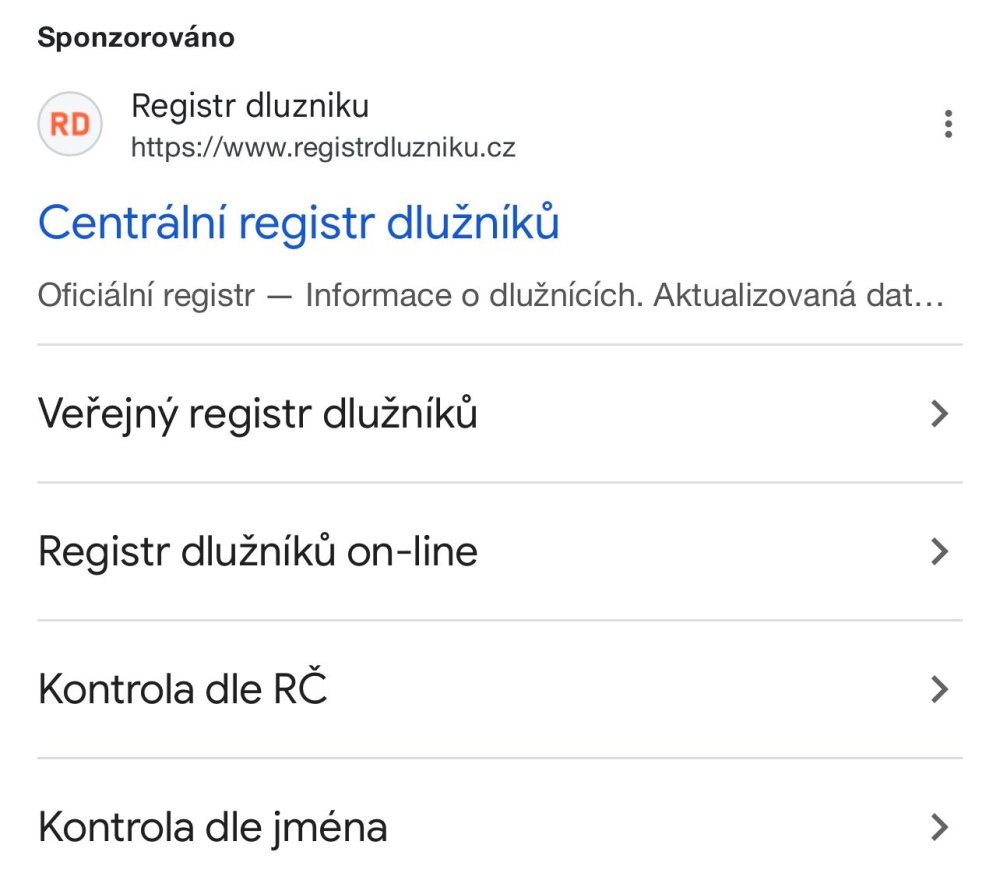The image size is (1000, 880).
Task: Click 'Oficiální registr' in the ad description
Action: point(146,297)
